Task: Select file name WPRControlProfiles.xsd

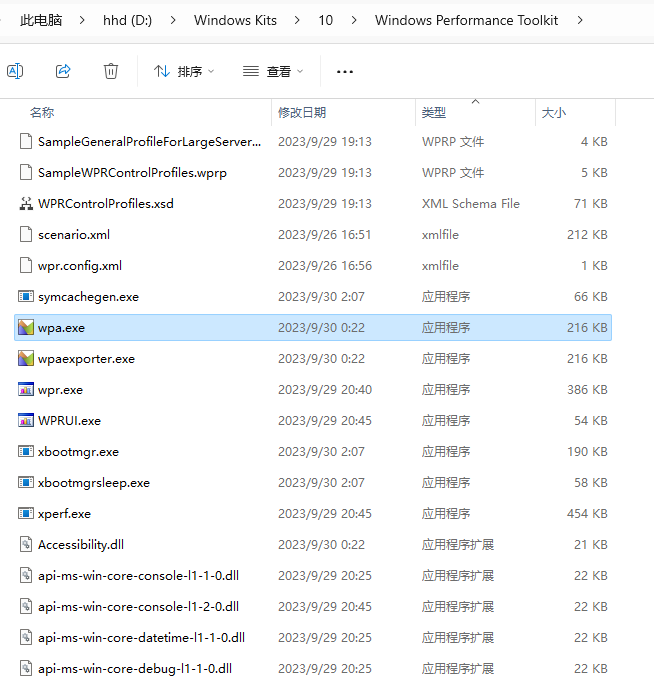Action: click(x=106, y=204)
